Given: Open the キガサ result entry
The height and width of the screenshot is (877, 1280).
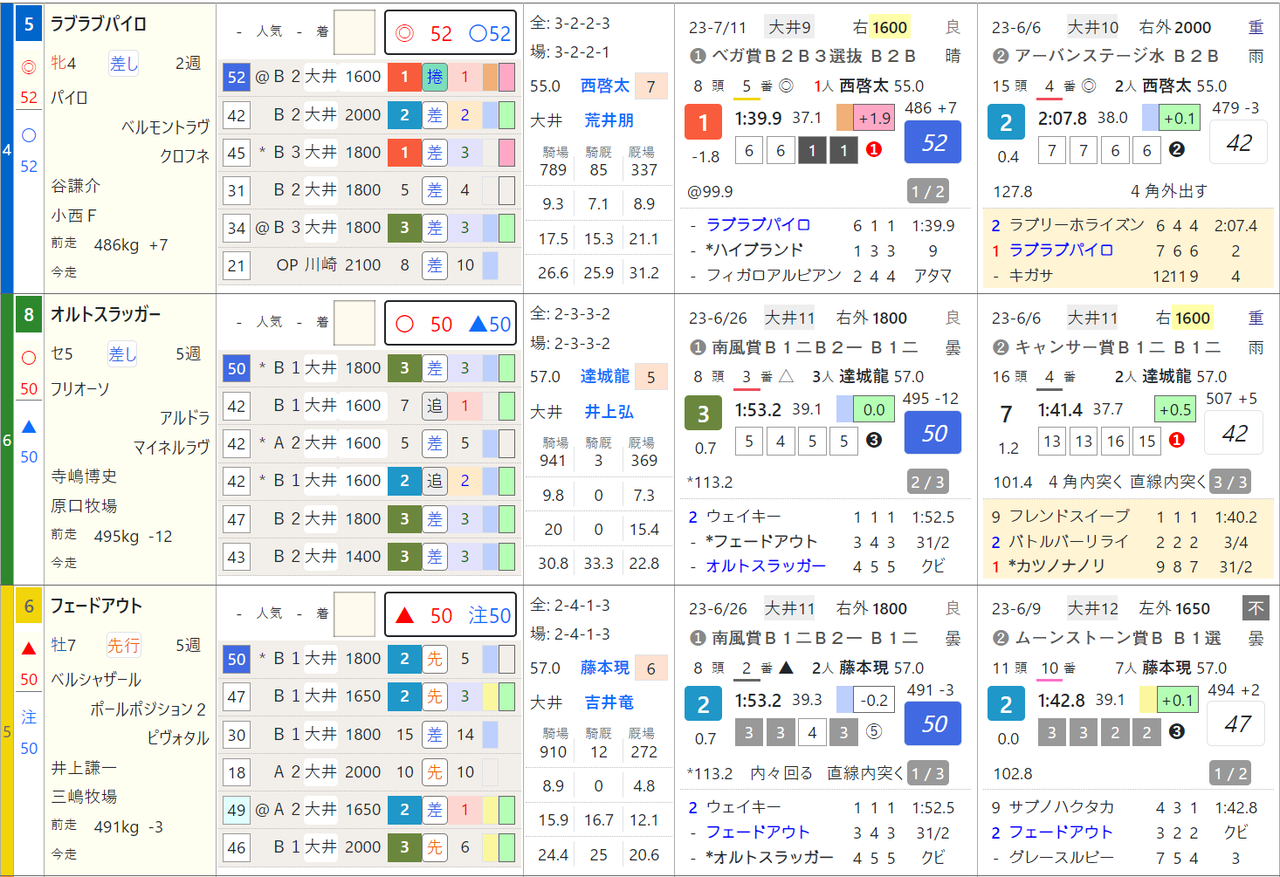Looking at the screenshot, I should point(1033,274).
